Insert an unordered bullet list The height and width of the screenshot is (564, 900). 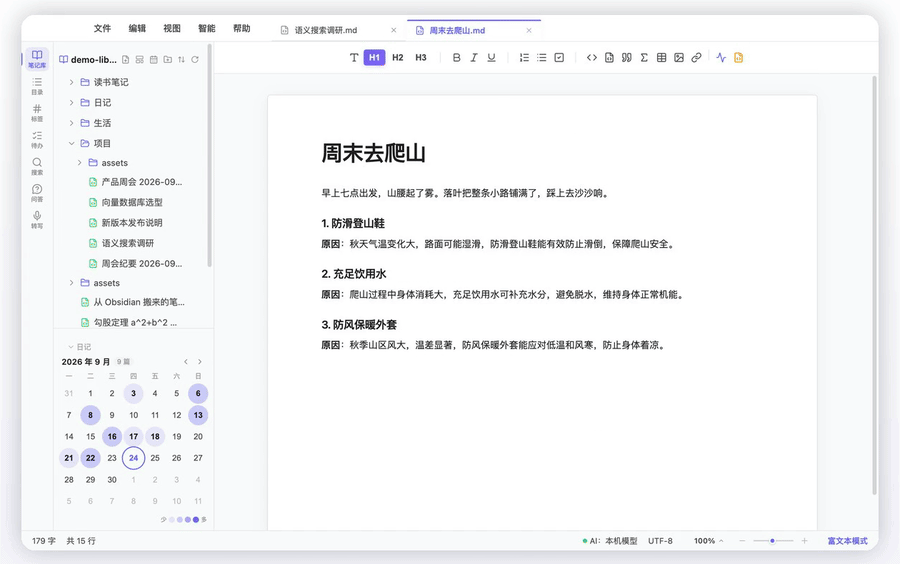(x=541, y=57)
